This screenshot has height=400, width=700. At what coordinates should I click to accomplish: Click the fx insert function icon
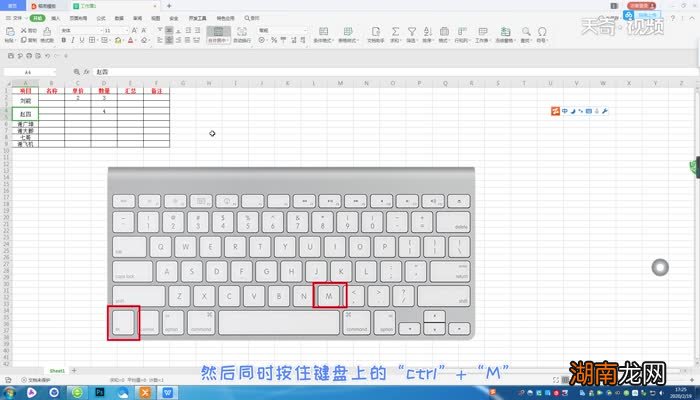tap(87, 72)
